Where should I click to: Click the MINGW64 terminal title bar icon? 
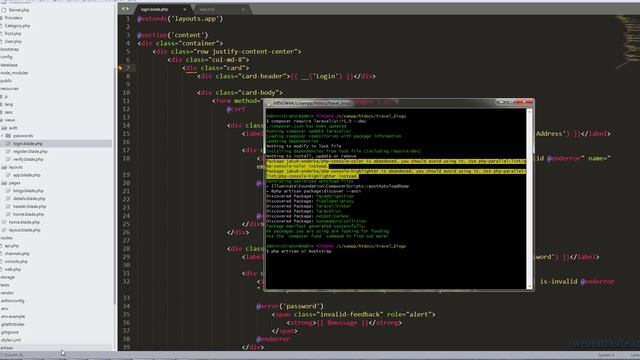click(x=269, y=103)
